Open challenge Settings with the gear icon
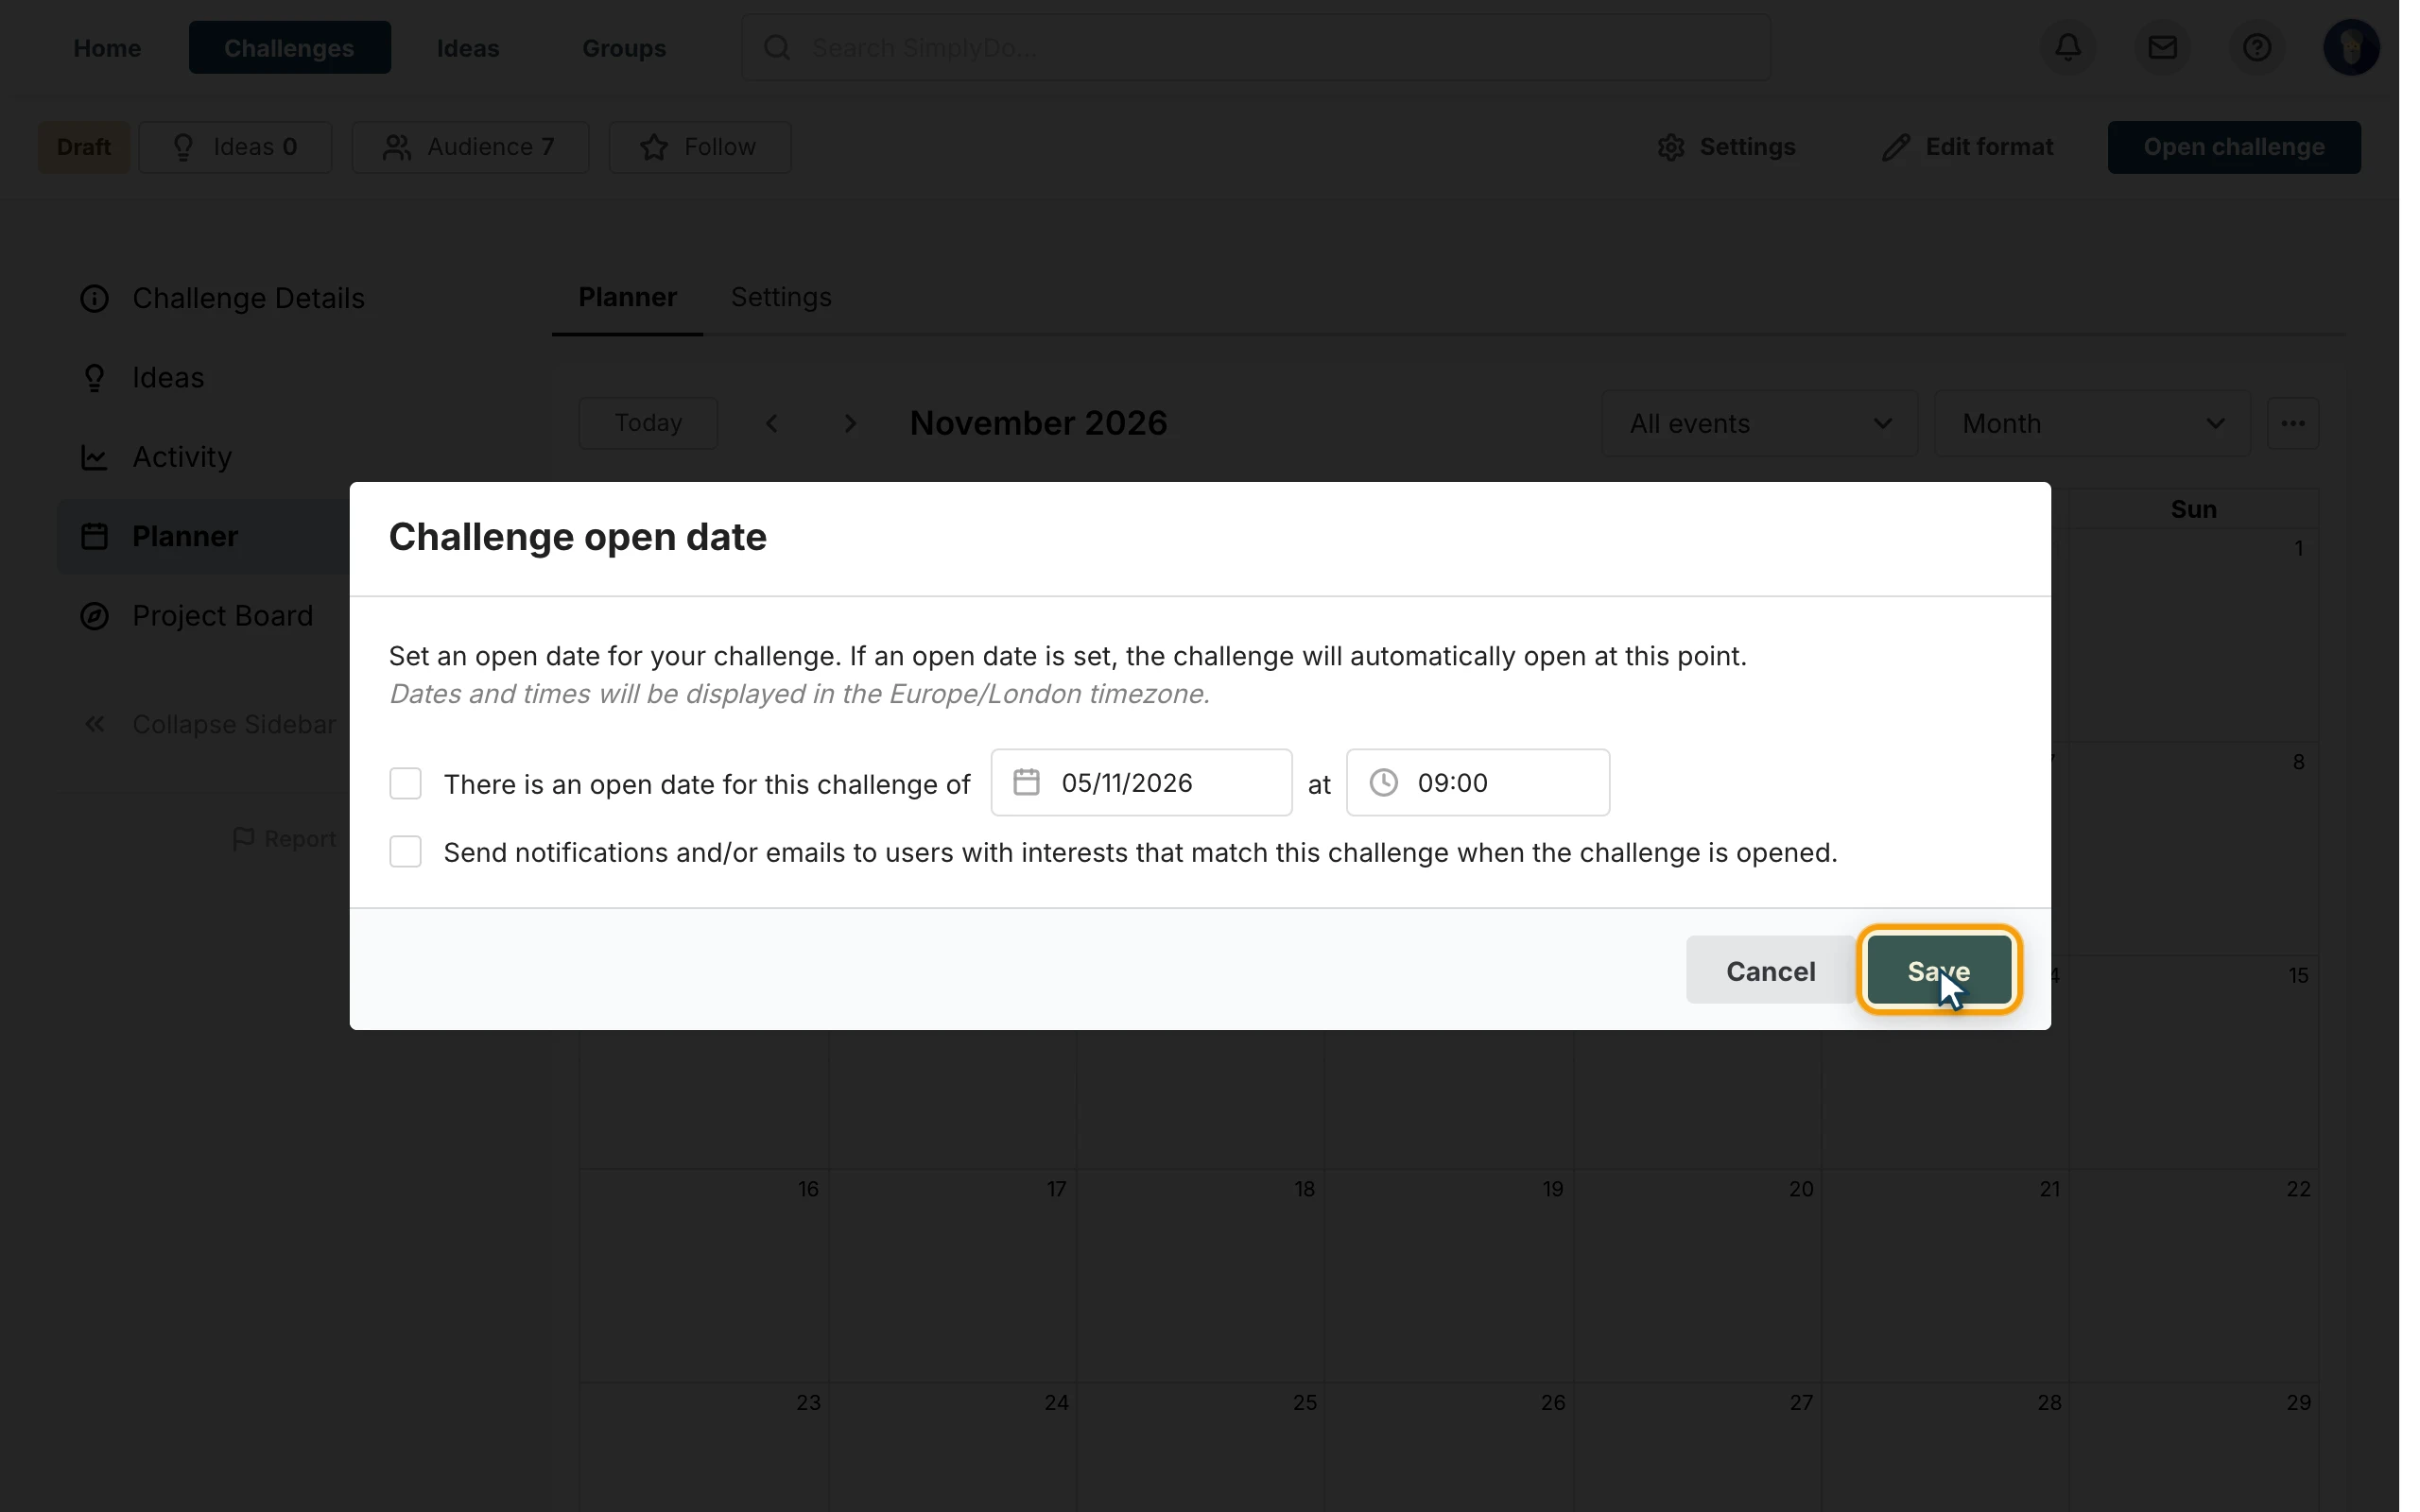2420x1512 pixels. [x=1726, y=147]
